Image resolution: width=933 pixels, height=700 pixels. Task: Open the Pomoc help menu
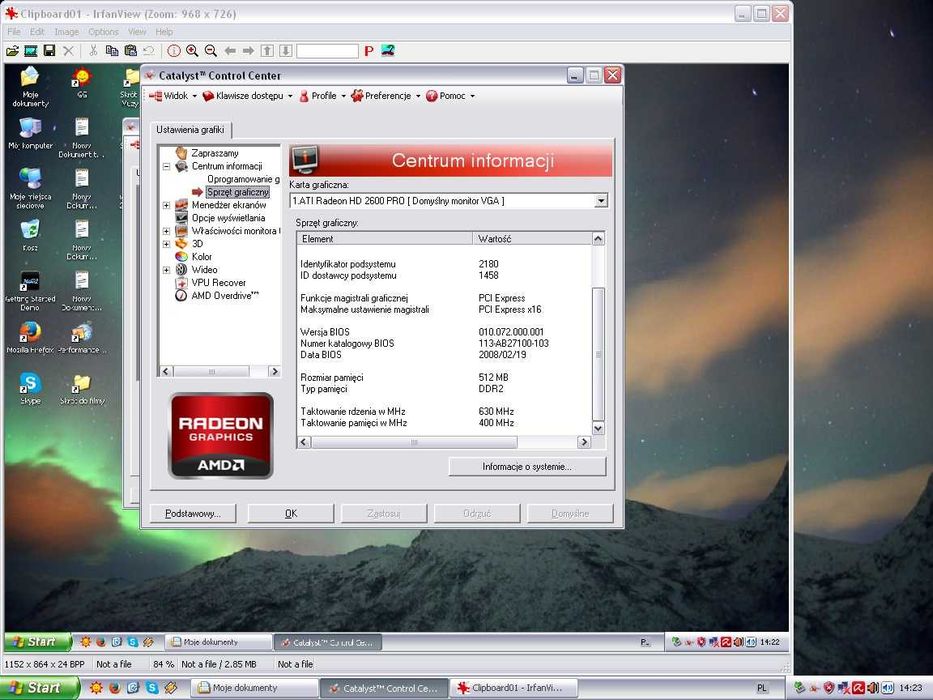click(x=450, y=96)
